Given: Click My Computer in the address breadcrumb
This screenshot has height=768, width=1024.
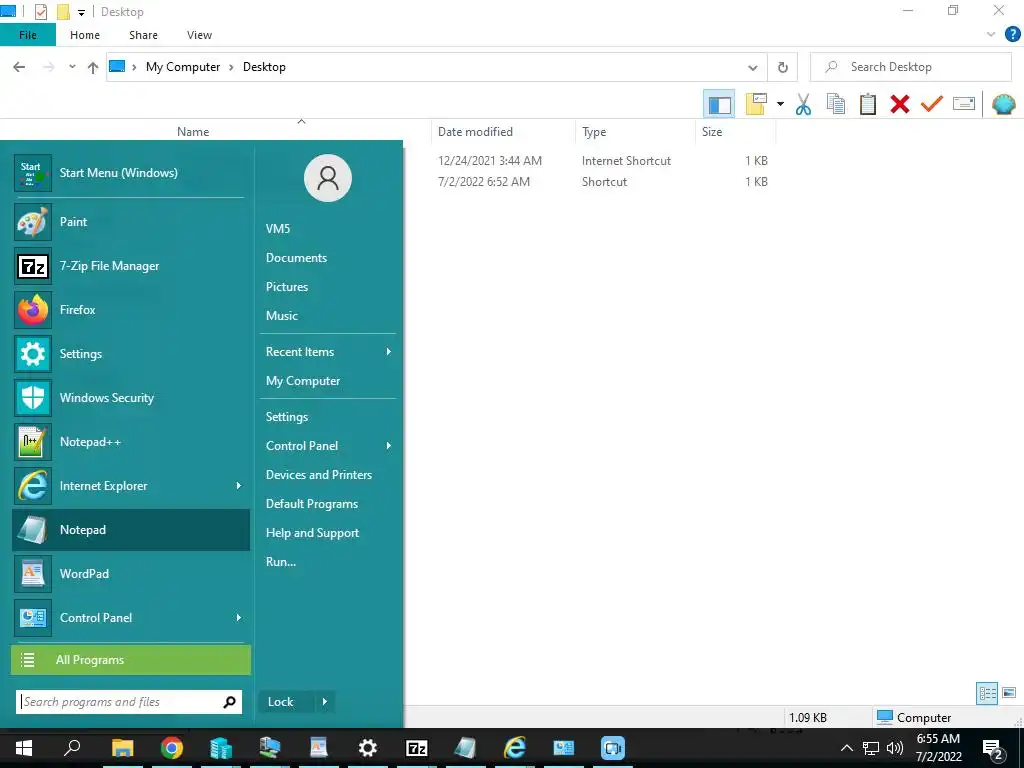Looking at the screenshot, I should (183, 67).
